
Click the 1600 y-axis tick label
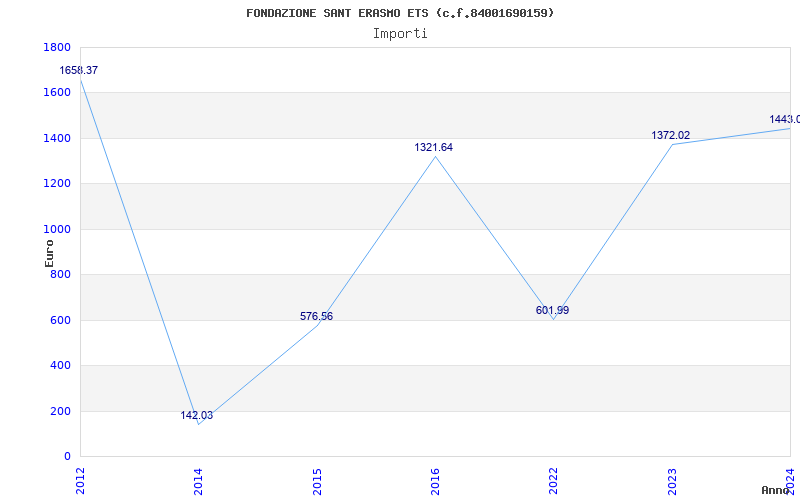(x=57, y=93)
